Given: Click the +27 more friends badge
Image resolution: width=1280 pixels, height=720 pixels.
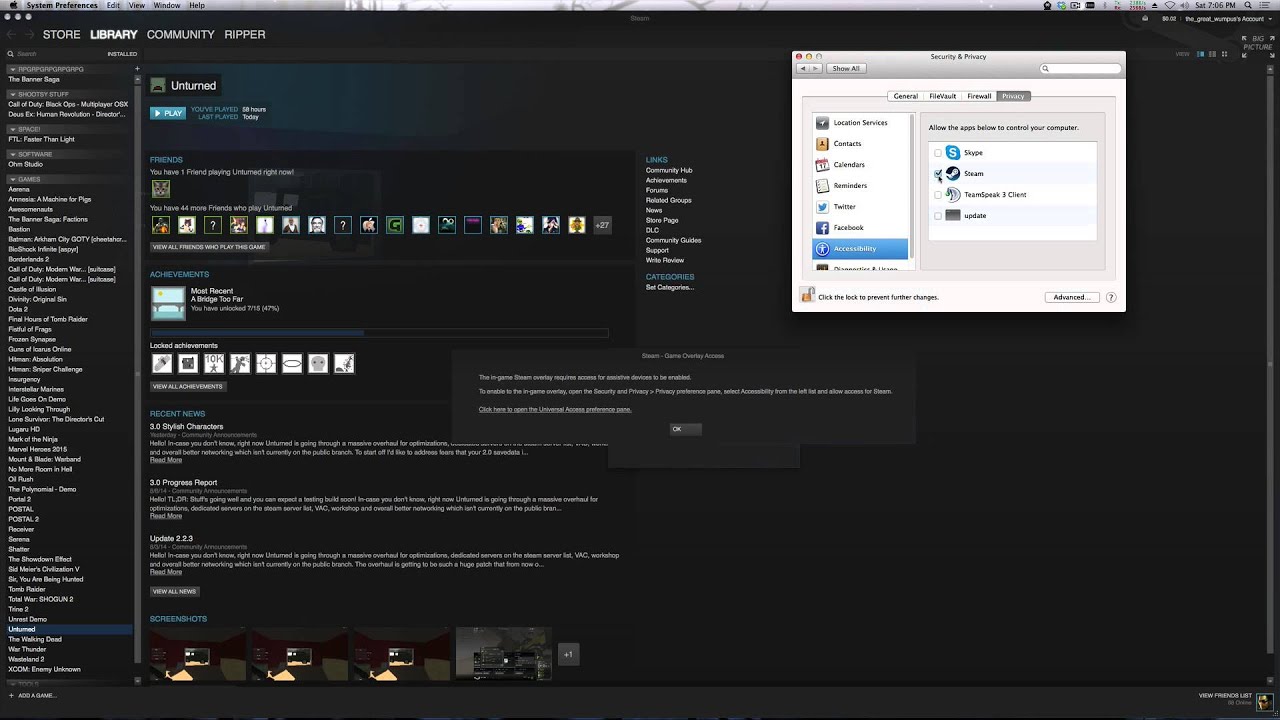Looking at the screenshot, I should 602,225.
